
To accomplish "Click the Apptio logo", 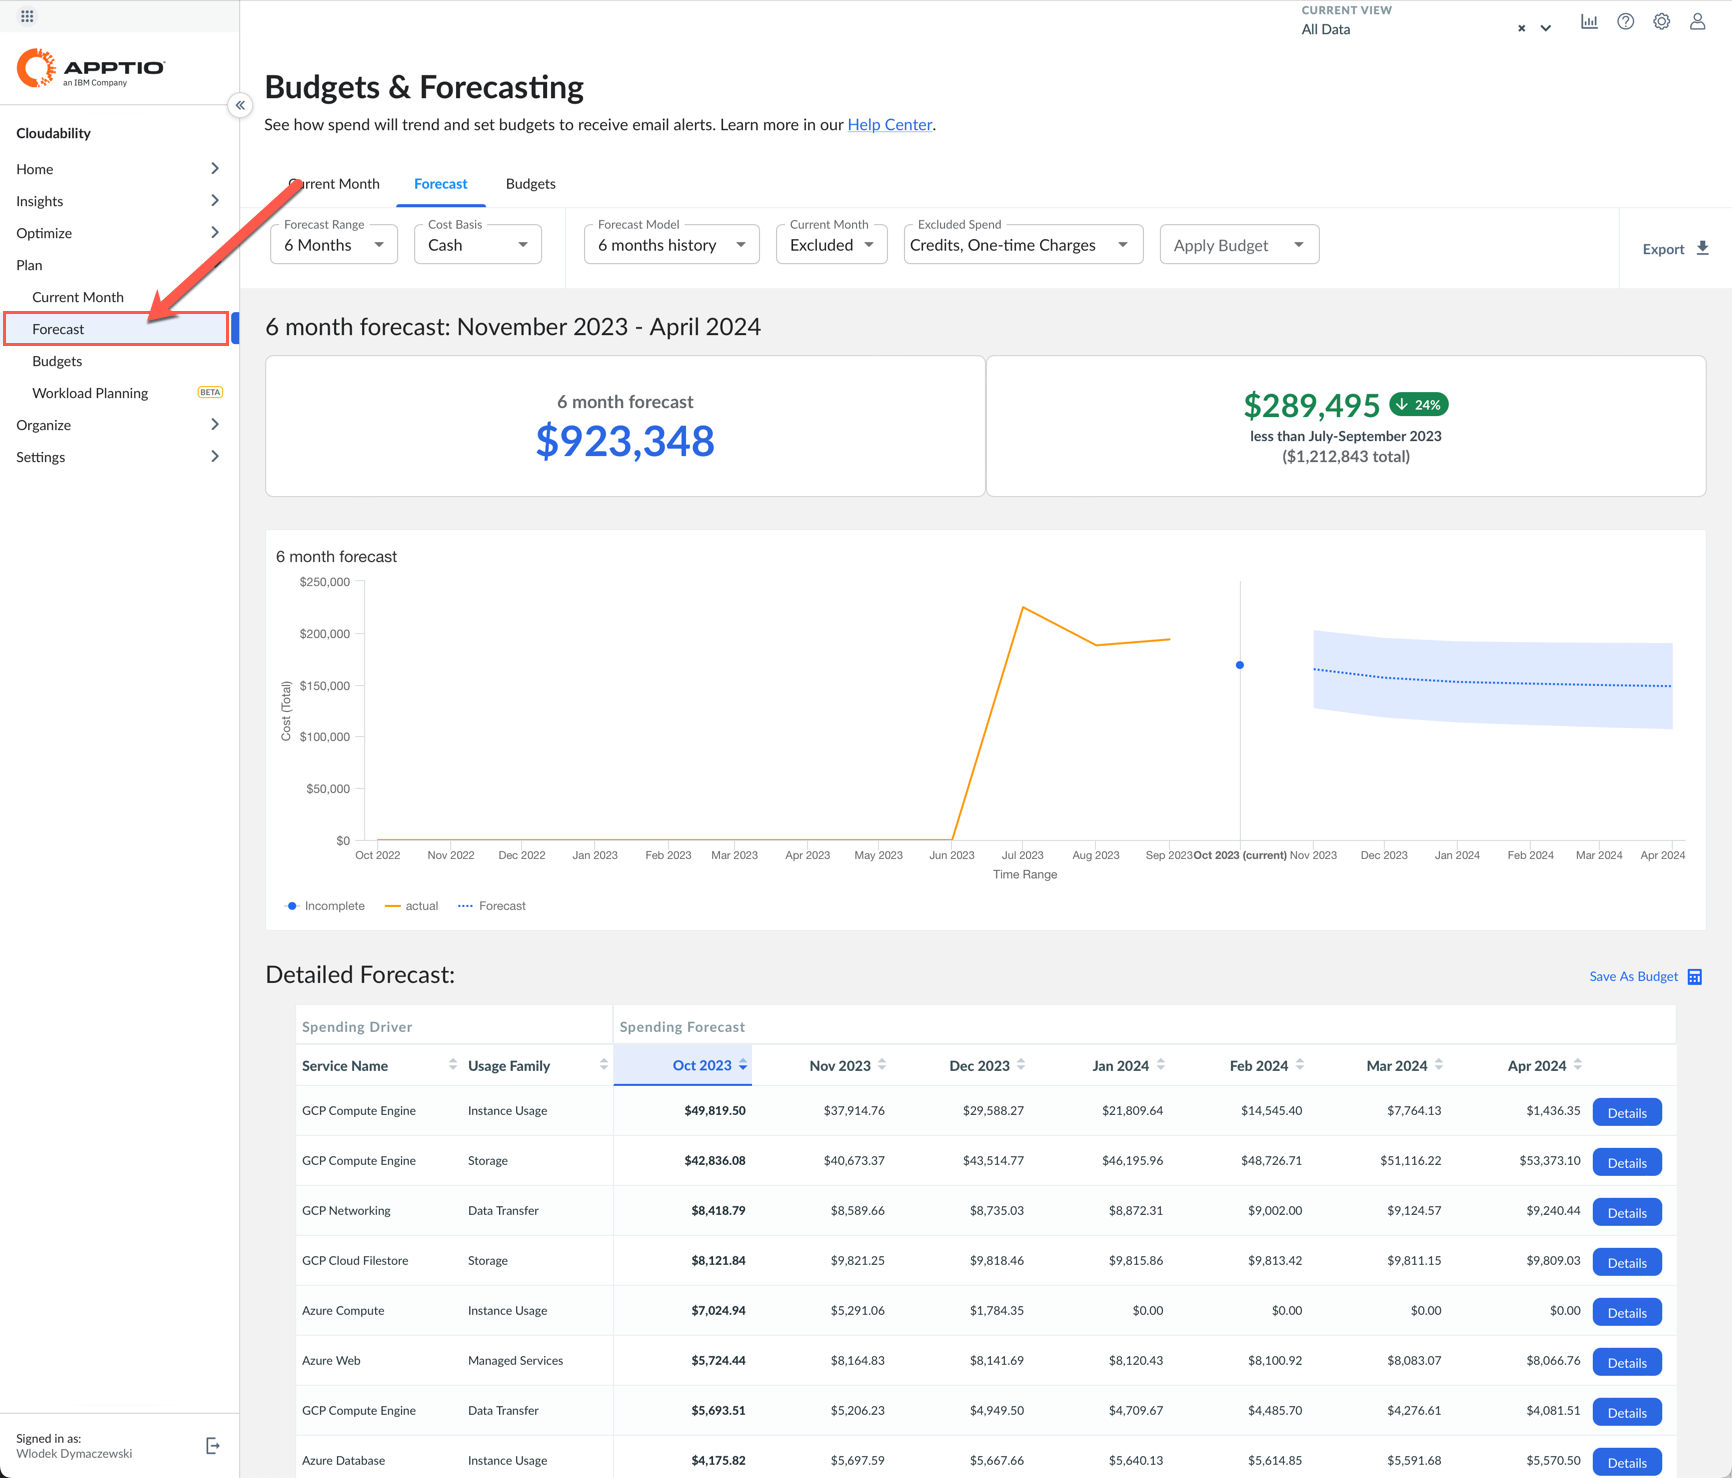I will coord(91,68).
